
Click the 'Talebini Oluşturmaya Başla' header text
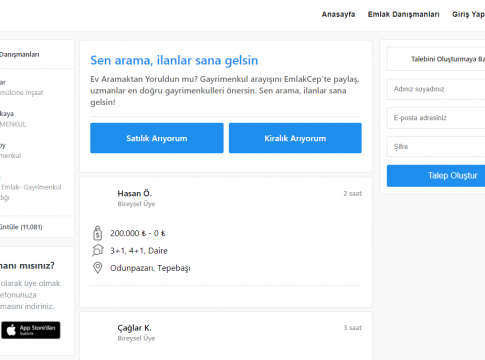point(448,59)
